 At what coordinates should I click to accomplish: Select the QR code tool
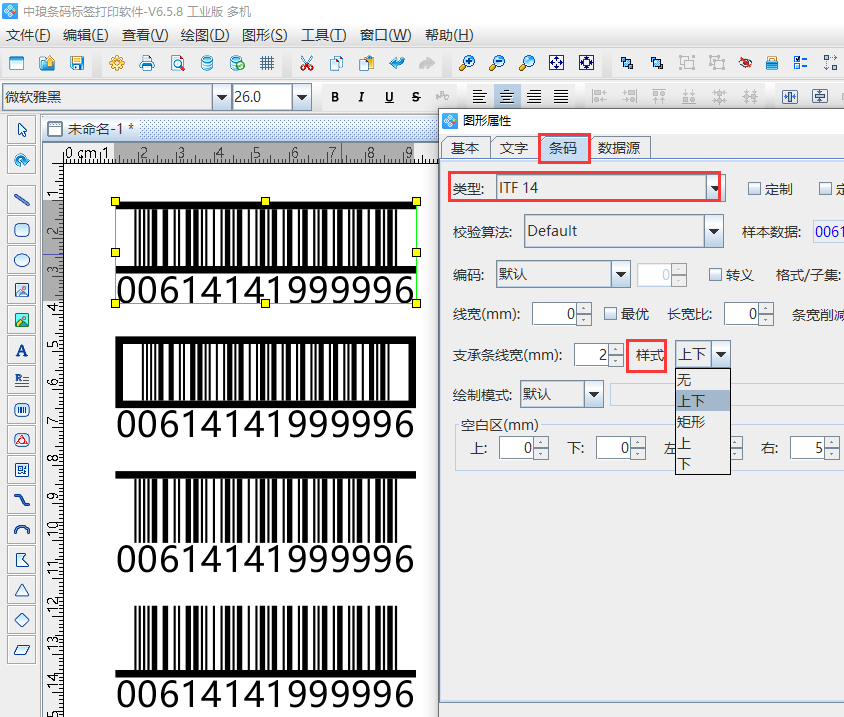[22, 470]
